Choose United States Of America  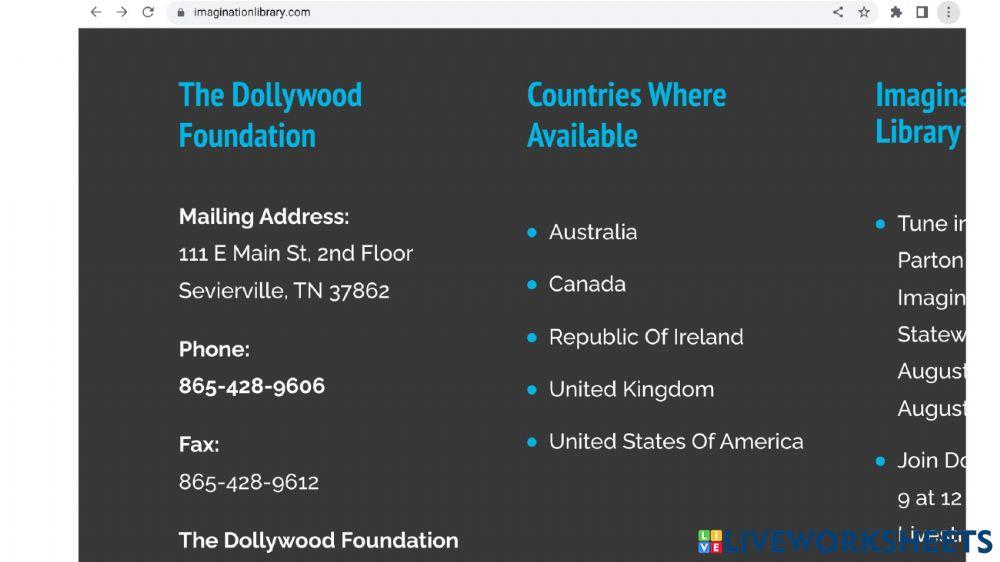[676, 441]
